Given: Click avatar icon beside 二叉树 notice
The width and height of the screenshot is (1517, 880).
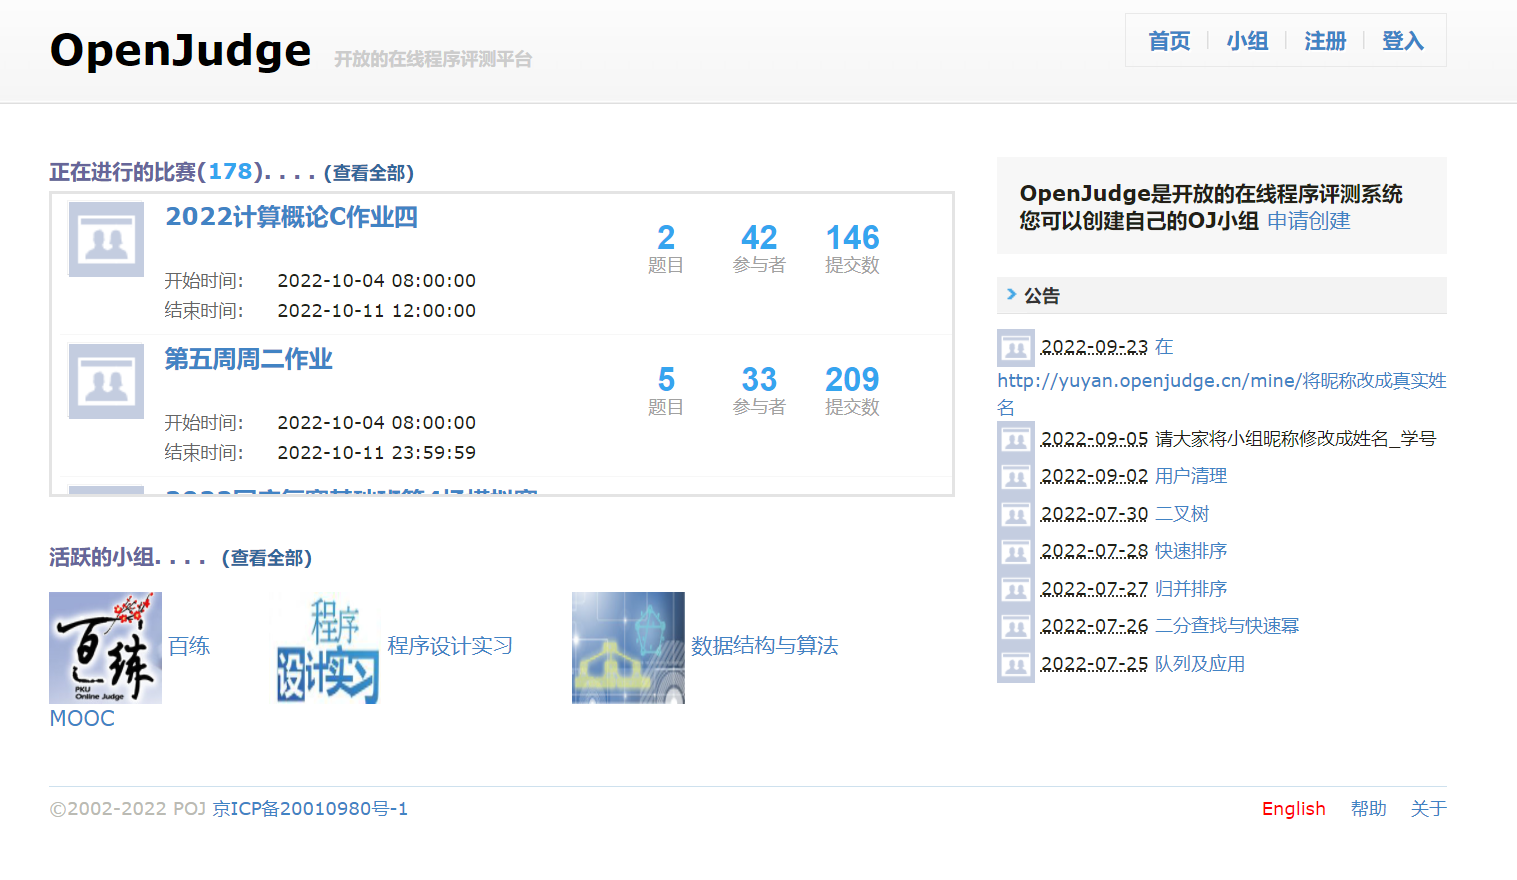Looking at the screenshot, I should pyautogui.click(x=1016, y=515).
